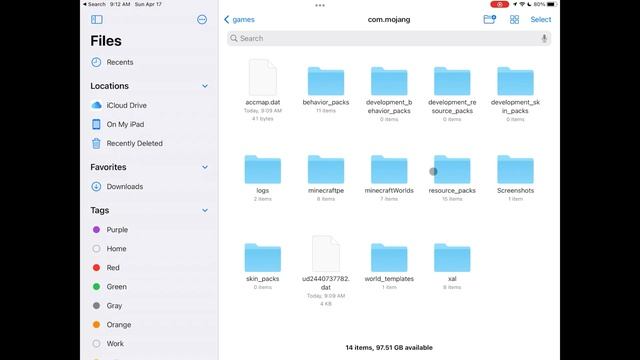Image resolution: width=640 pixels, height=360 pixels.
Task: Open the accmap.dat file
Action: click(262, 78)
